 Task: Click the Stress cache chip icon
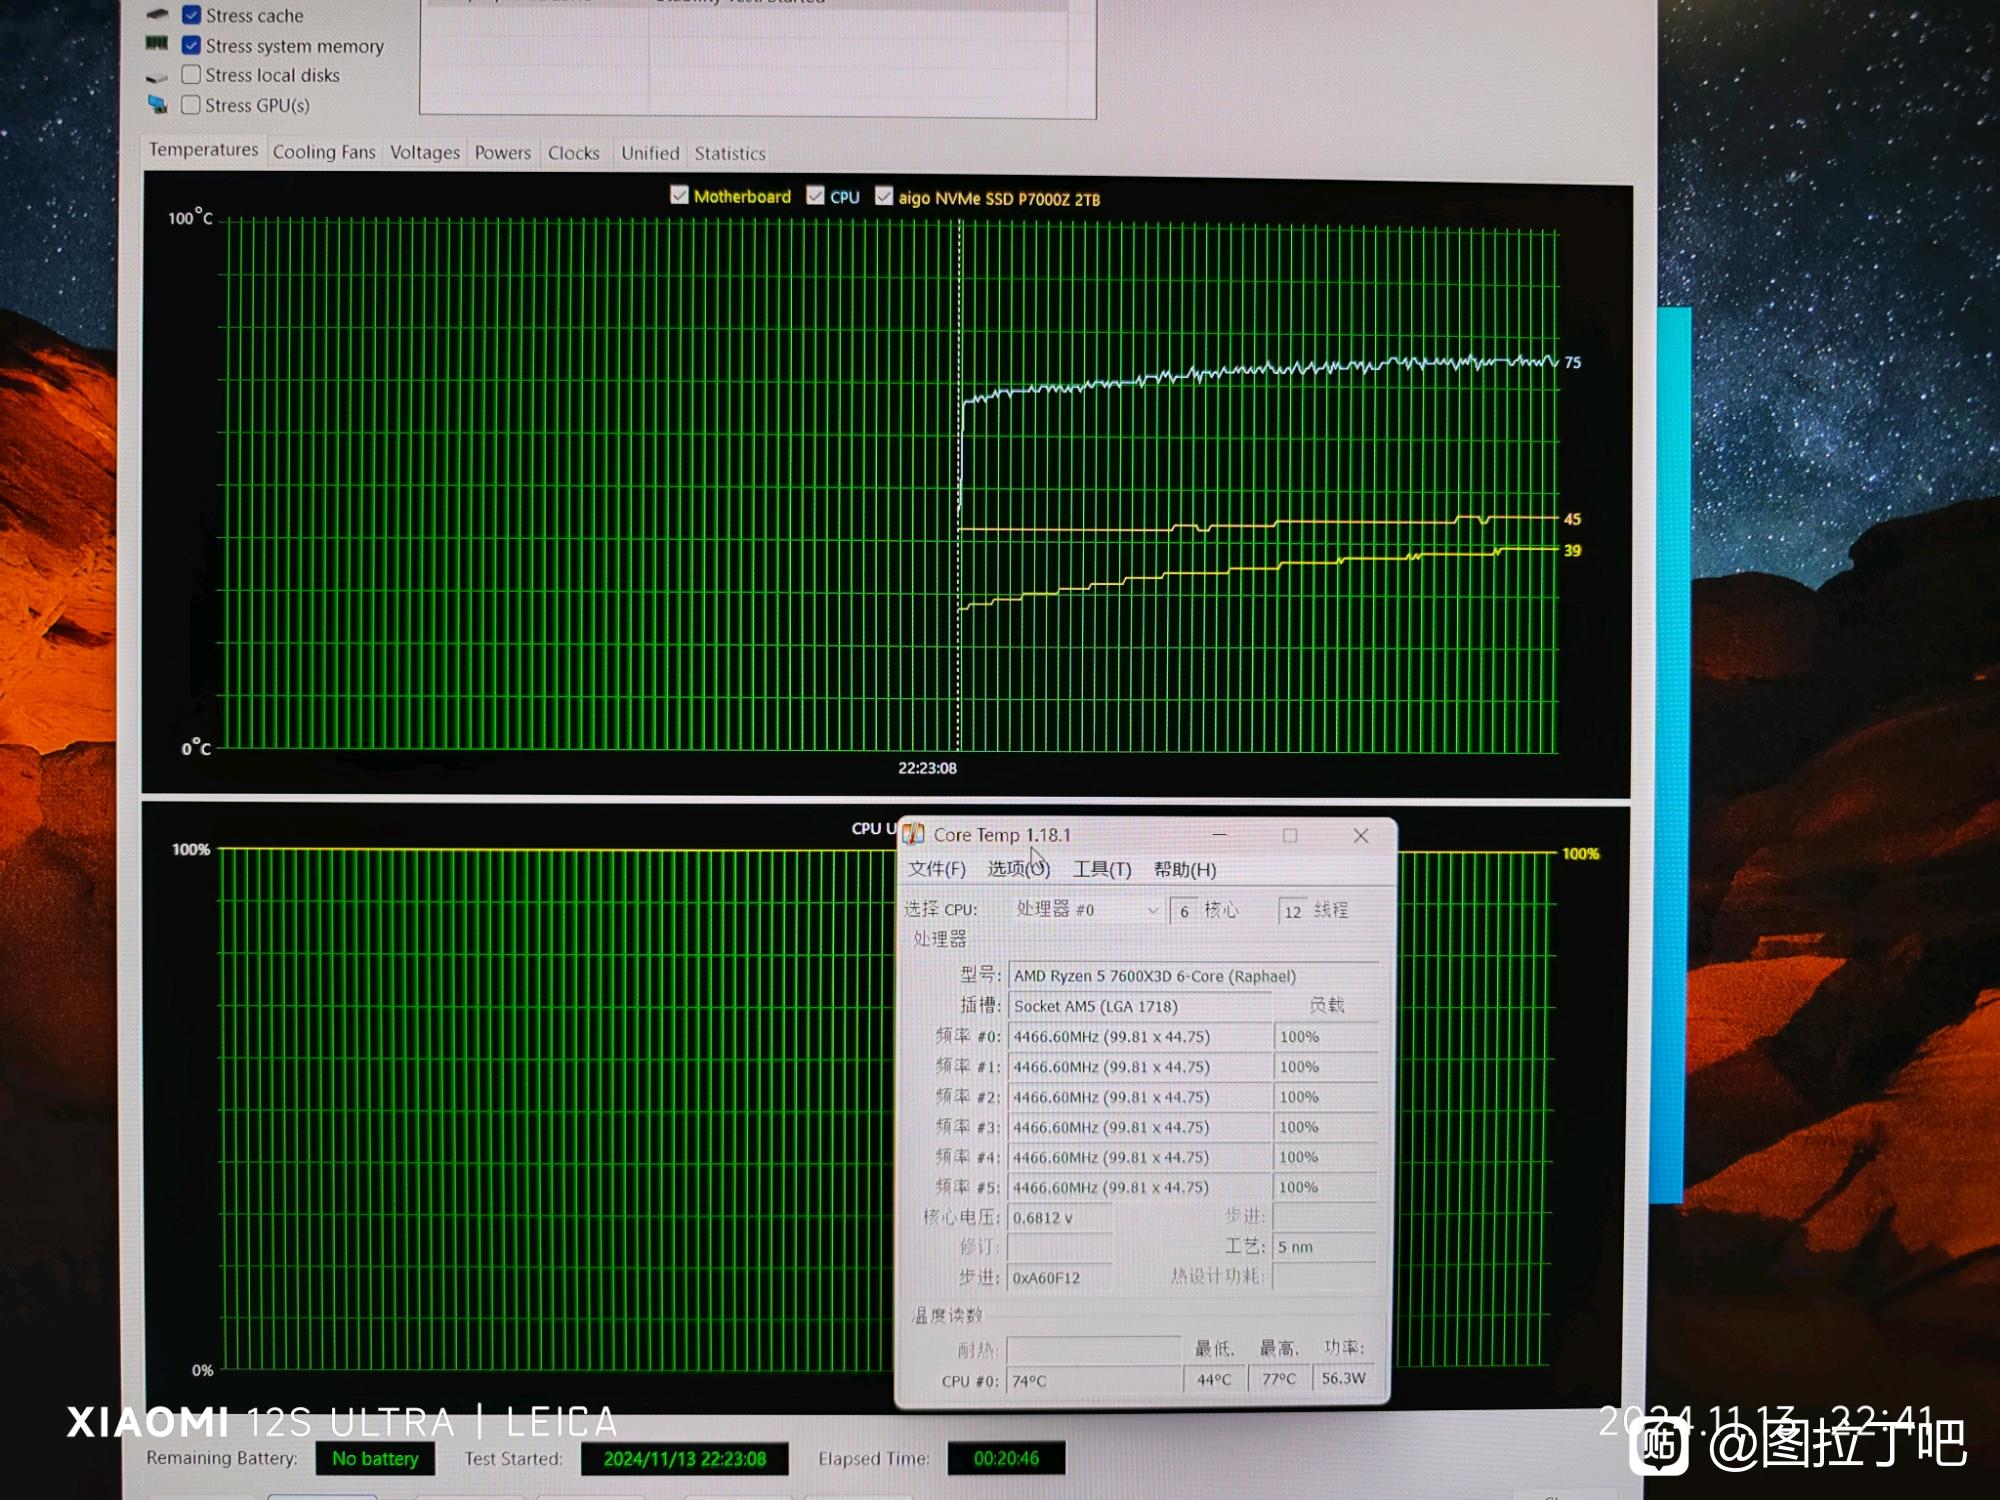[157, 14]
